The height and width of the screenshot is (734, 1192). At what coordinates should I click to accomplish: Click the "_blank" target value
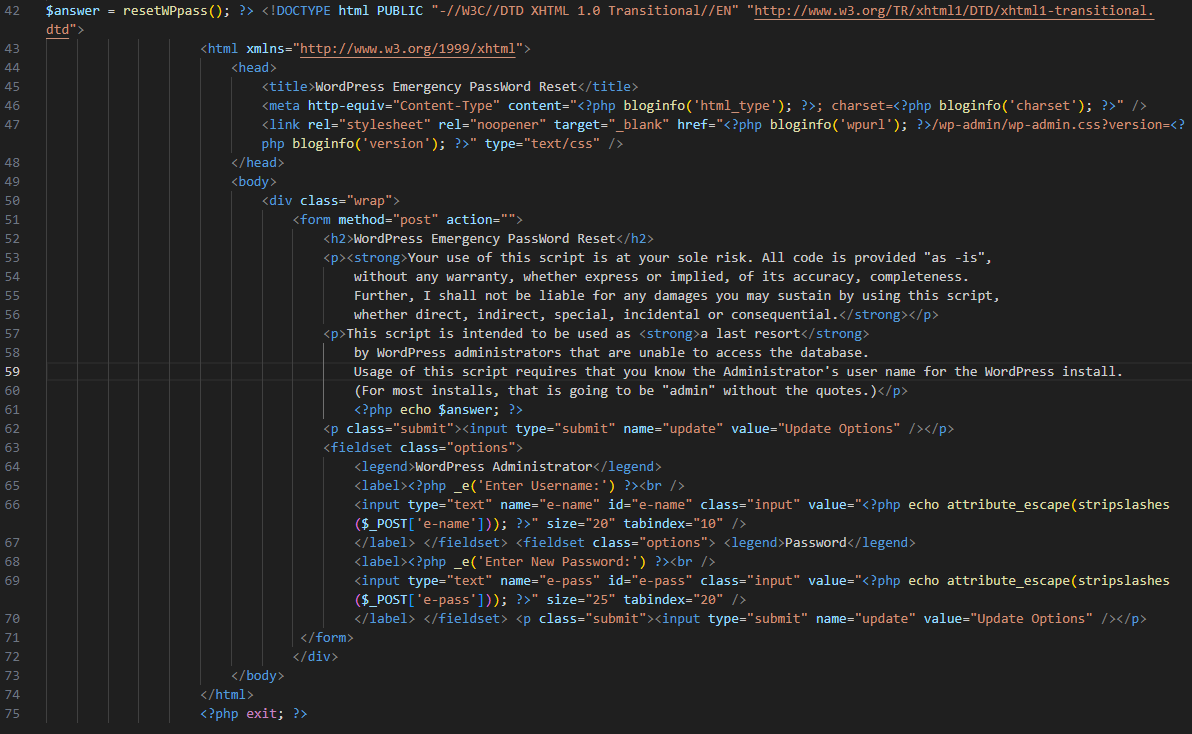(638, 125)
